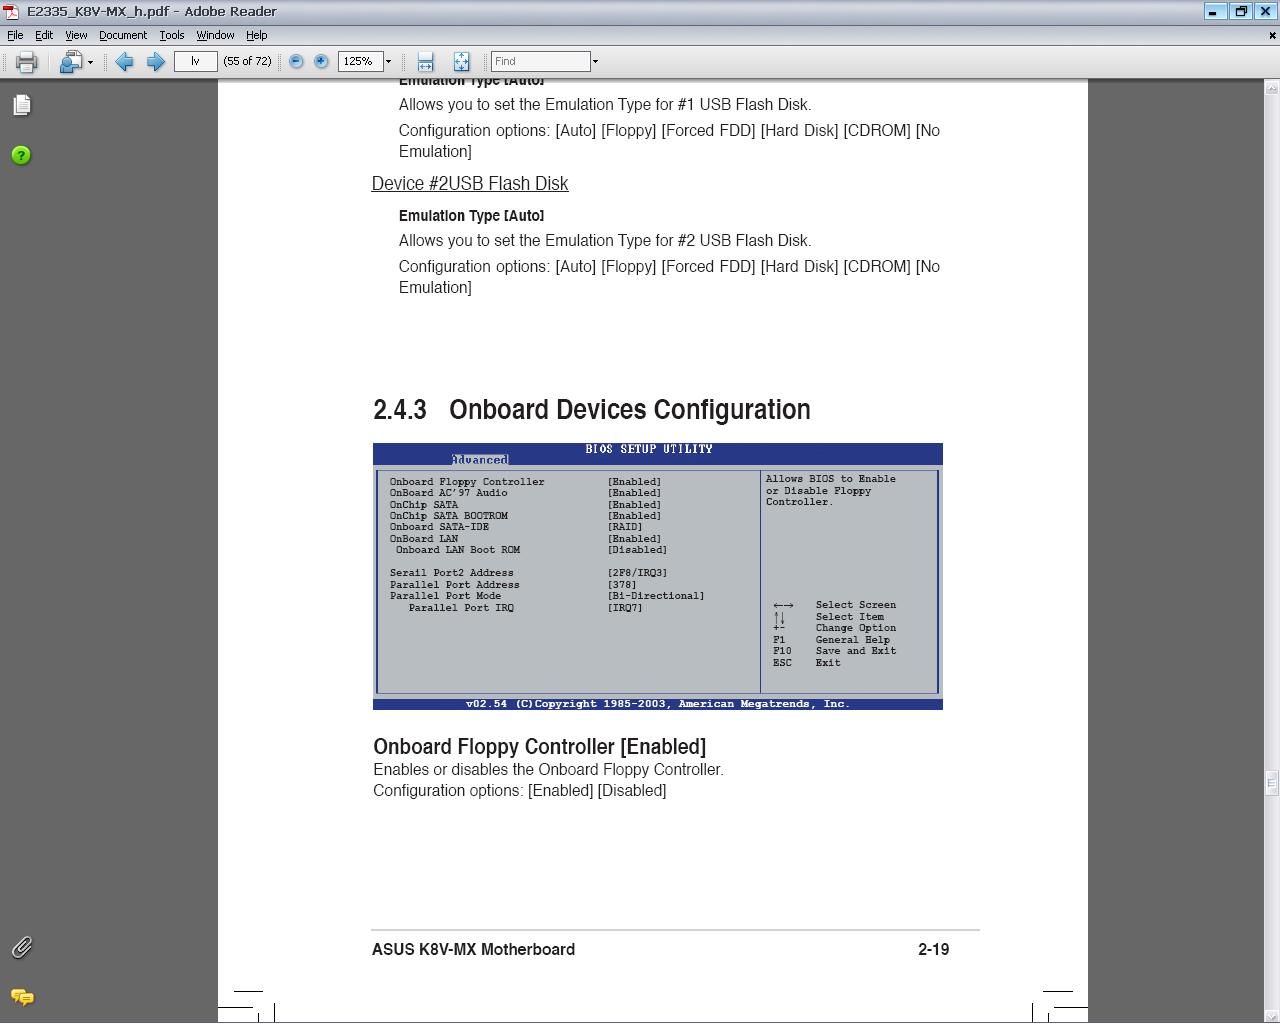This screenshot has height=1024, width=1280.
Task: Click the collaborate icon in toolbar
Action: pyautogui.click(x=70, y=62)
